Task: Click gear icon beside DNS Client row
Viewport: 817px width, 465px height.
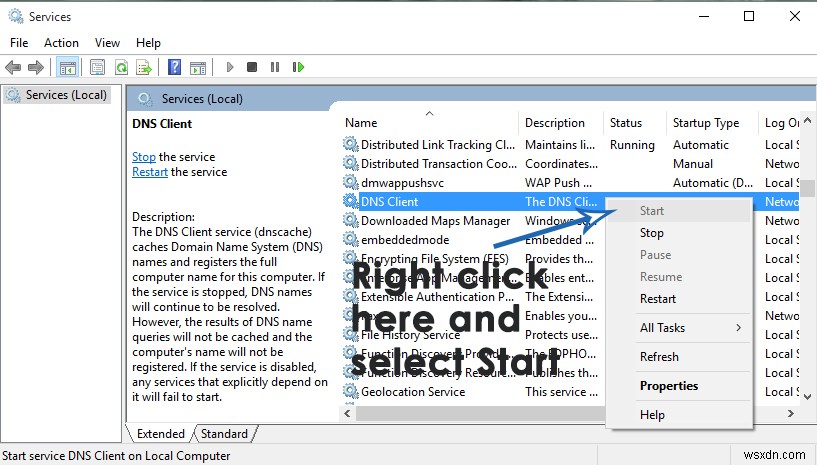Action: tap(351, 201)
